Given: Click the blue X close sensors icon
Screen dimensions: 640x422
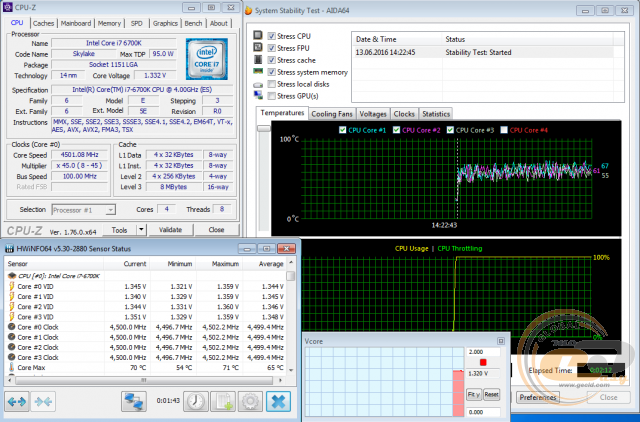Looking at the screenshot, I should pyautogui.click(x=278, y=402).
